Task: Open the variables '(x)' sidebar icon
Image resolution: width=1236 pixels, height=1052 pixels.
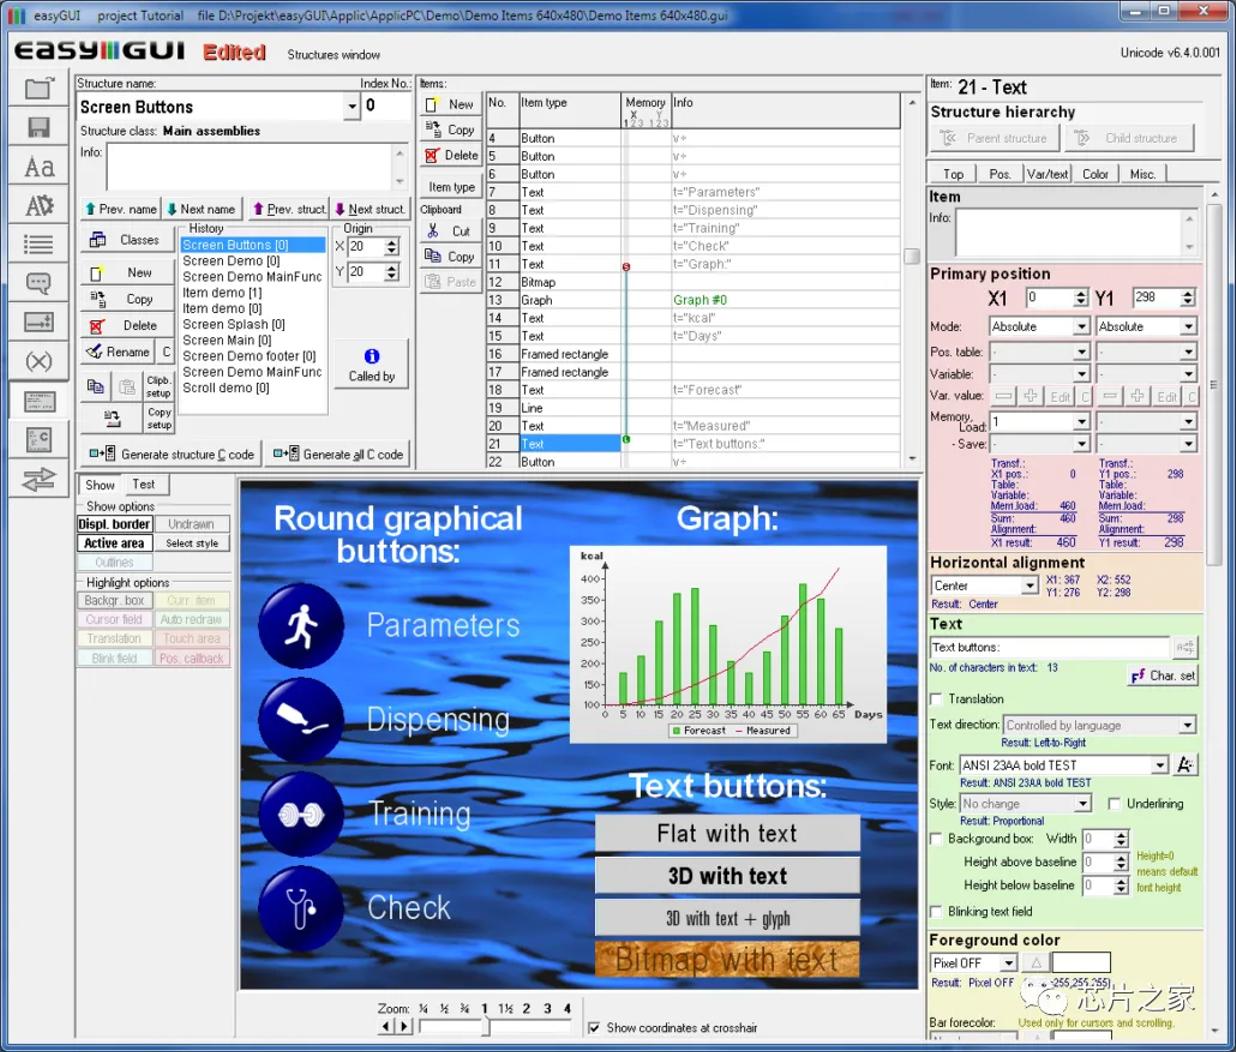Action: (39, 361)
